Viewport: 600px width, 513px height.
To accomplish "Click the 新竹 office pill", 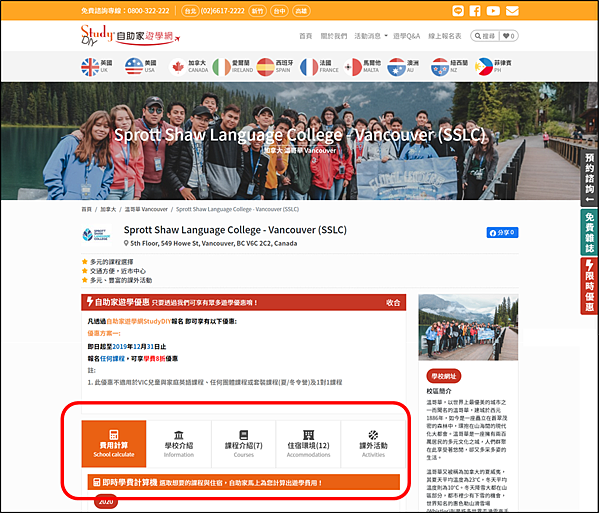I will tap(257, 11).
